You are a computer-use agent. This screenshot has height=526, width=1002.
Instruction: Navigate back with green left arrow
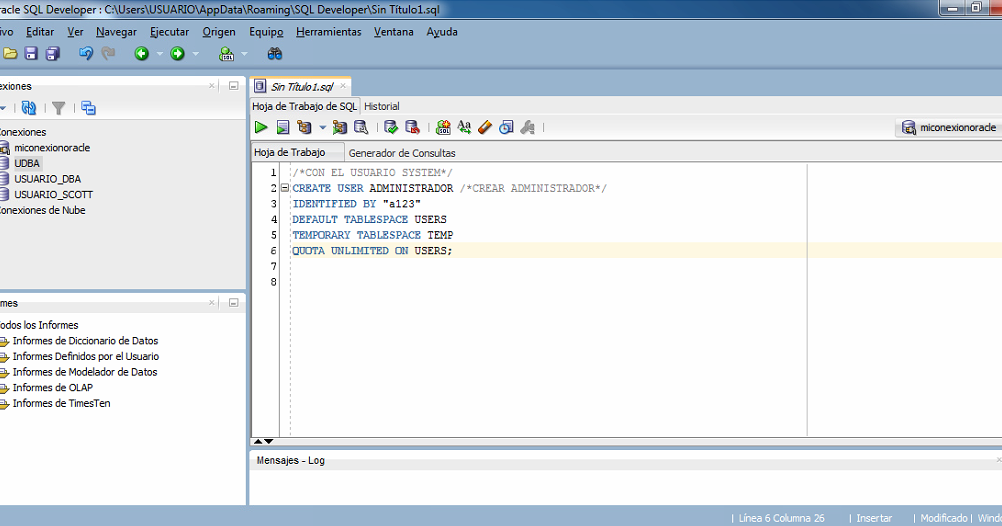coord(142,54)
